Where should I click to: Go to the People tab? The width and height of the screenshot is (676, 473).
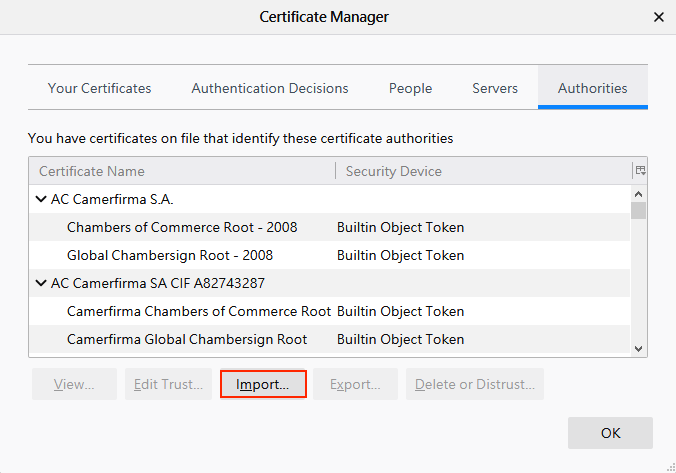tap(410, 88)
